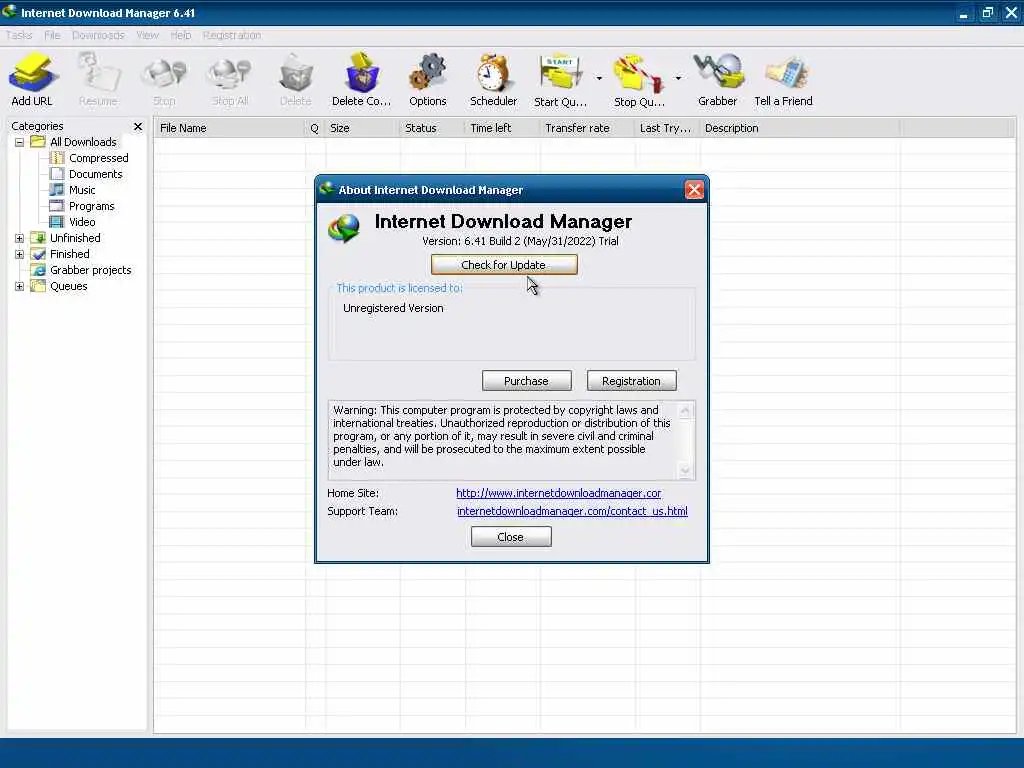This screenshot has width=1024, height=768.
Task: Expand the Queues tree node
Action: tap(20, 286)
